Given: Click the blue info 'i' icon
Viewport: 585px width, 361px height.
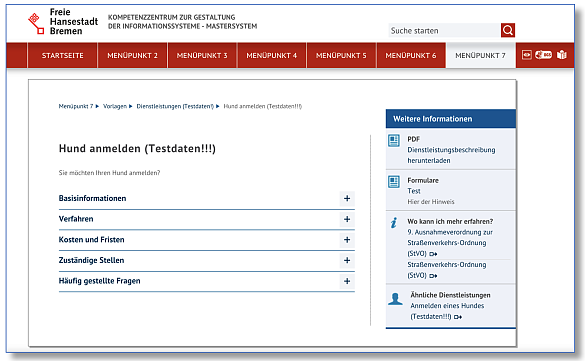Looking at the screenshot, I should pyautogui.click(x=394, y=223).
